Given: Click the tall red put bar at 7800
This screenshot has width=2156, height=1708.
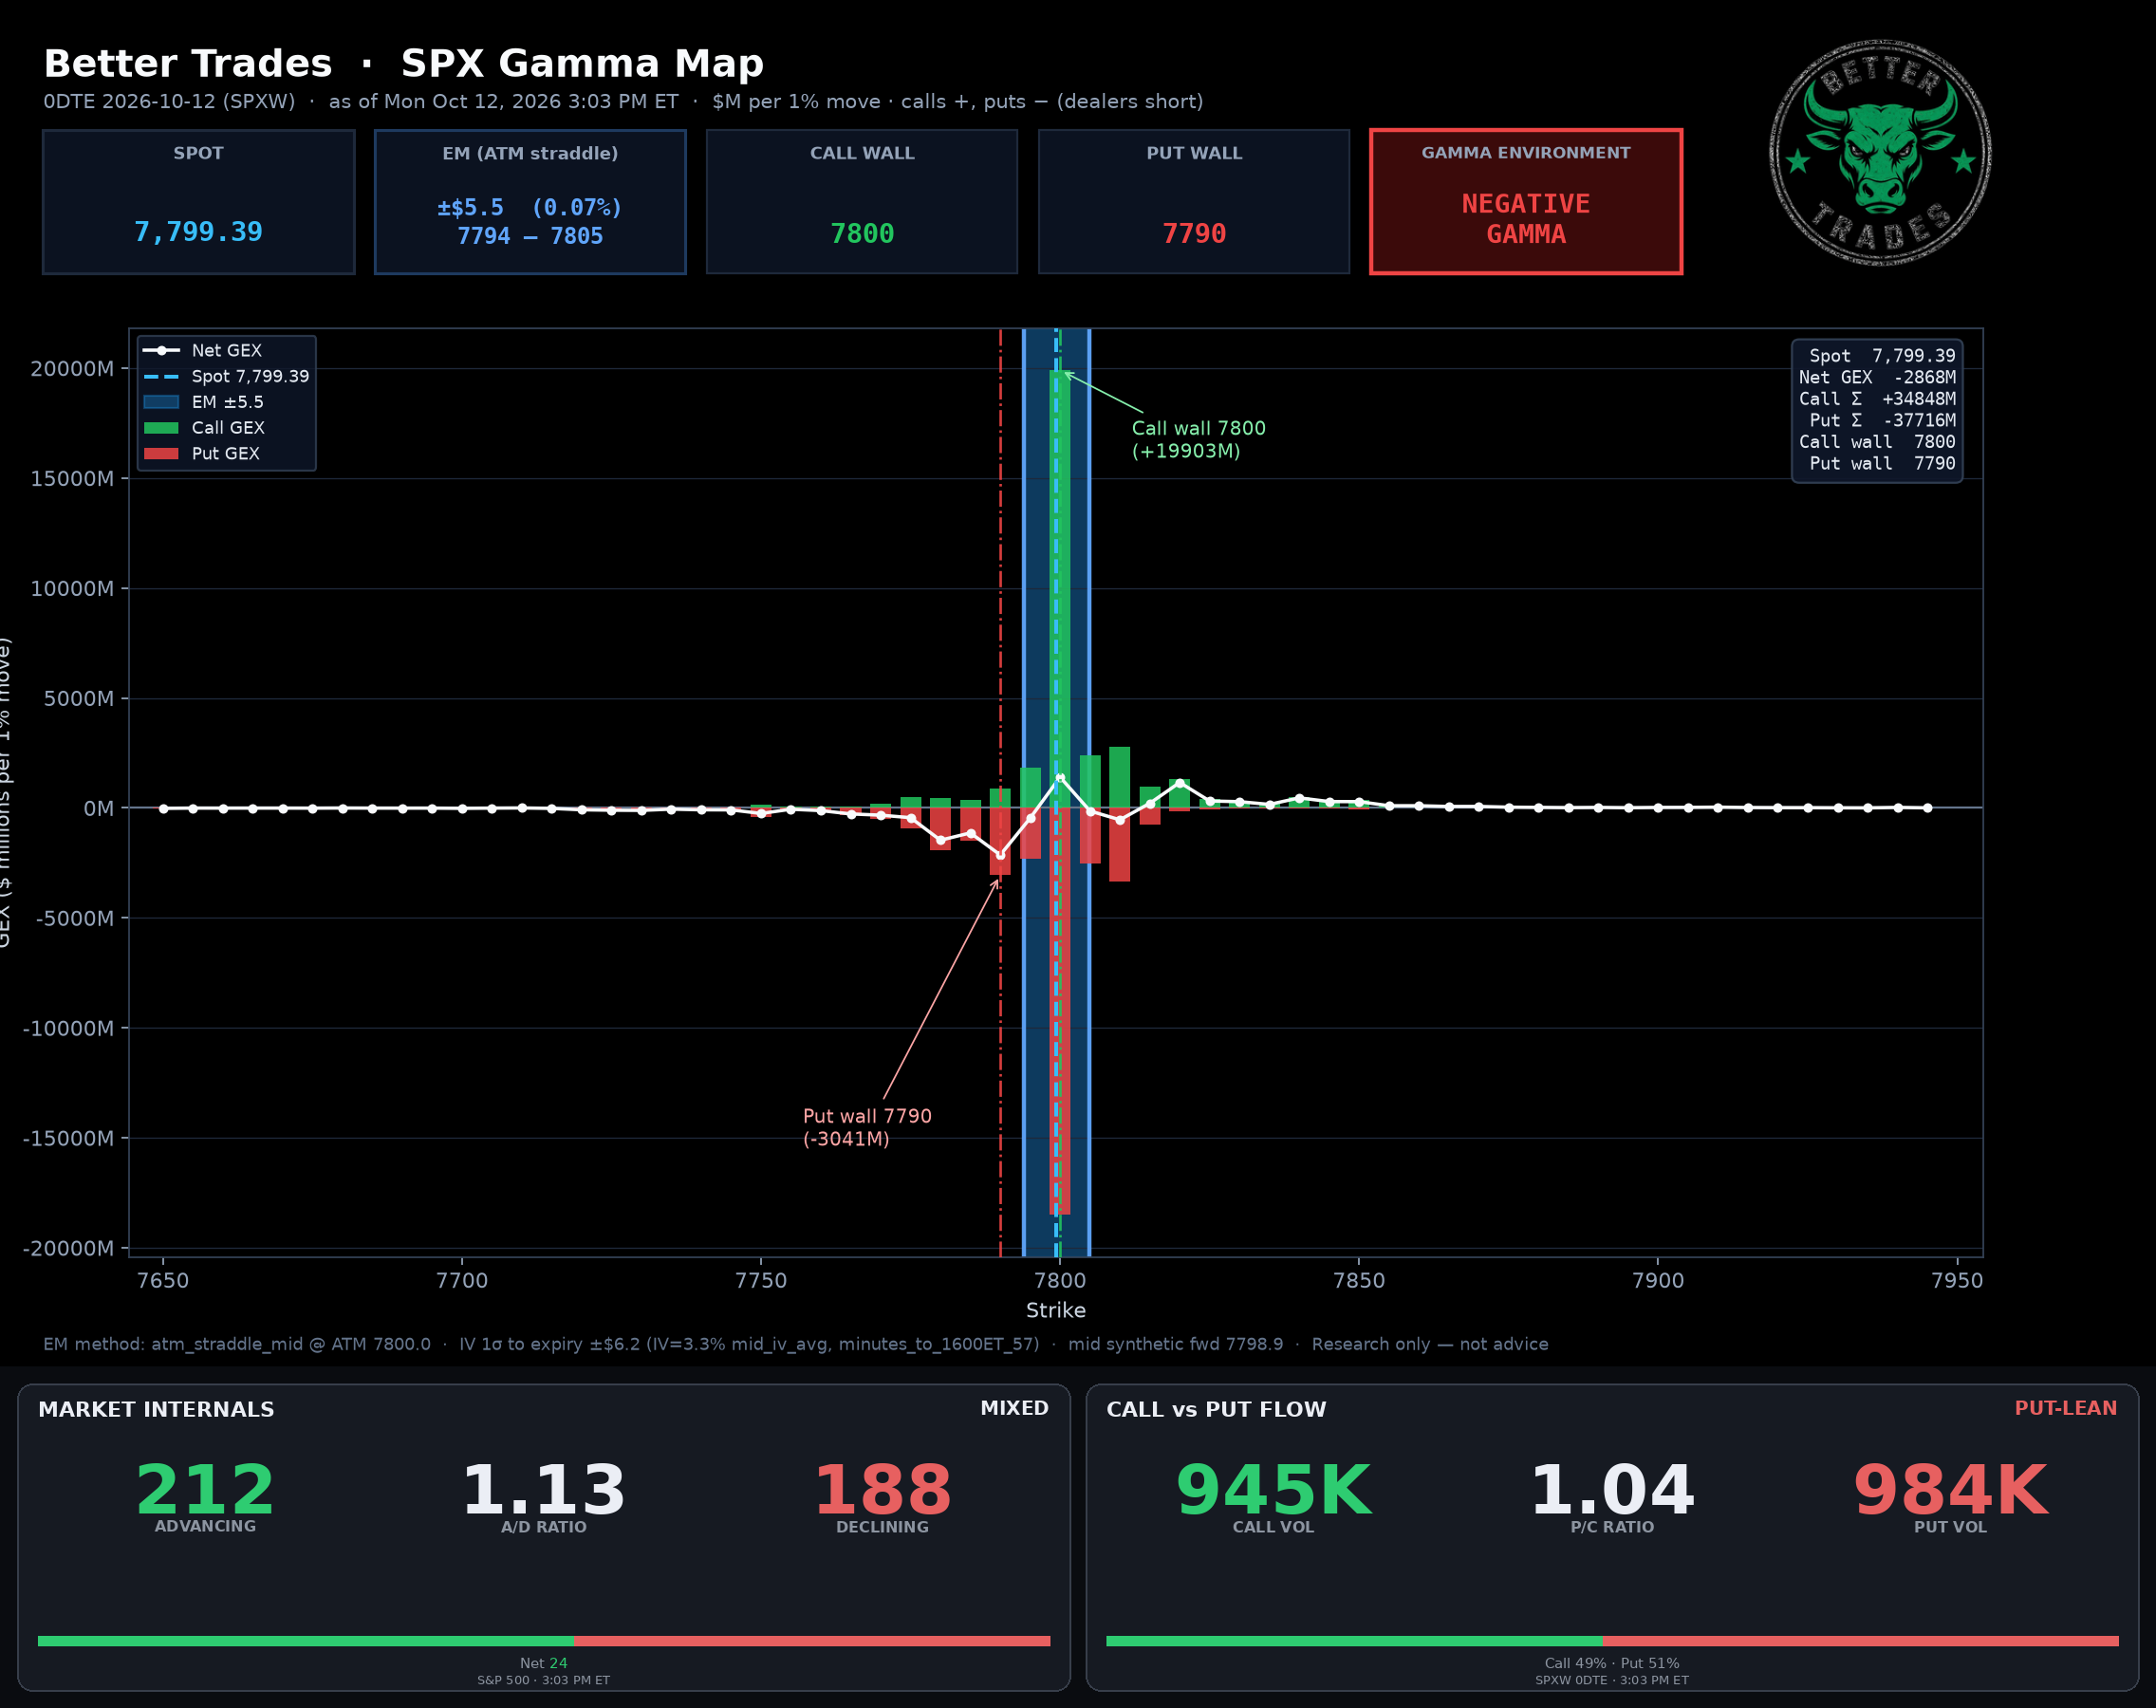Looking at the screenshot, I should (1060, 1011).
